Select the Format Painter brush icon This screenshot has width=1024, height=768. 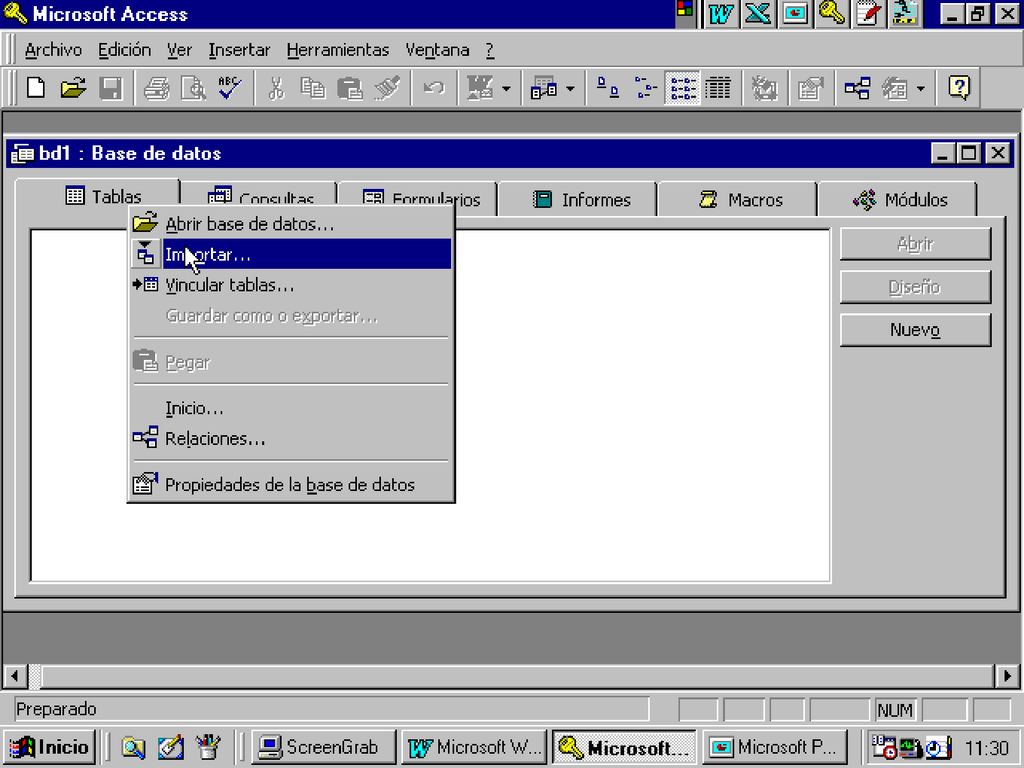click(387, 88)
